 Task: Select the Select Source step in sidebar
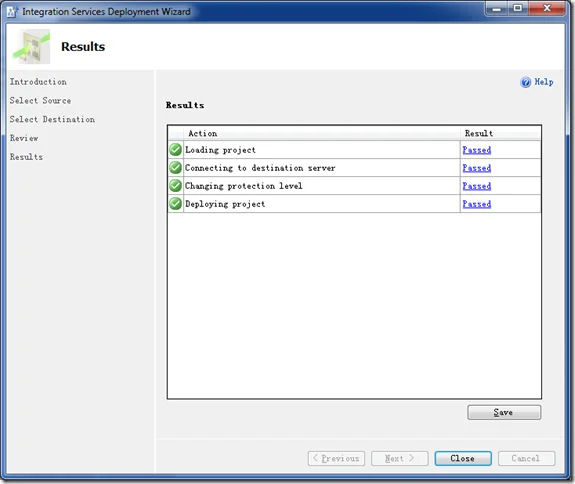[40, 100]
